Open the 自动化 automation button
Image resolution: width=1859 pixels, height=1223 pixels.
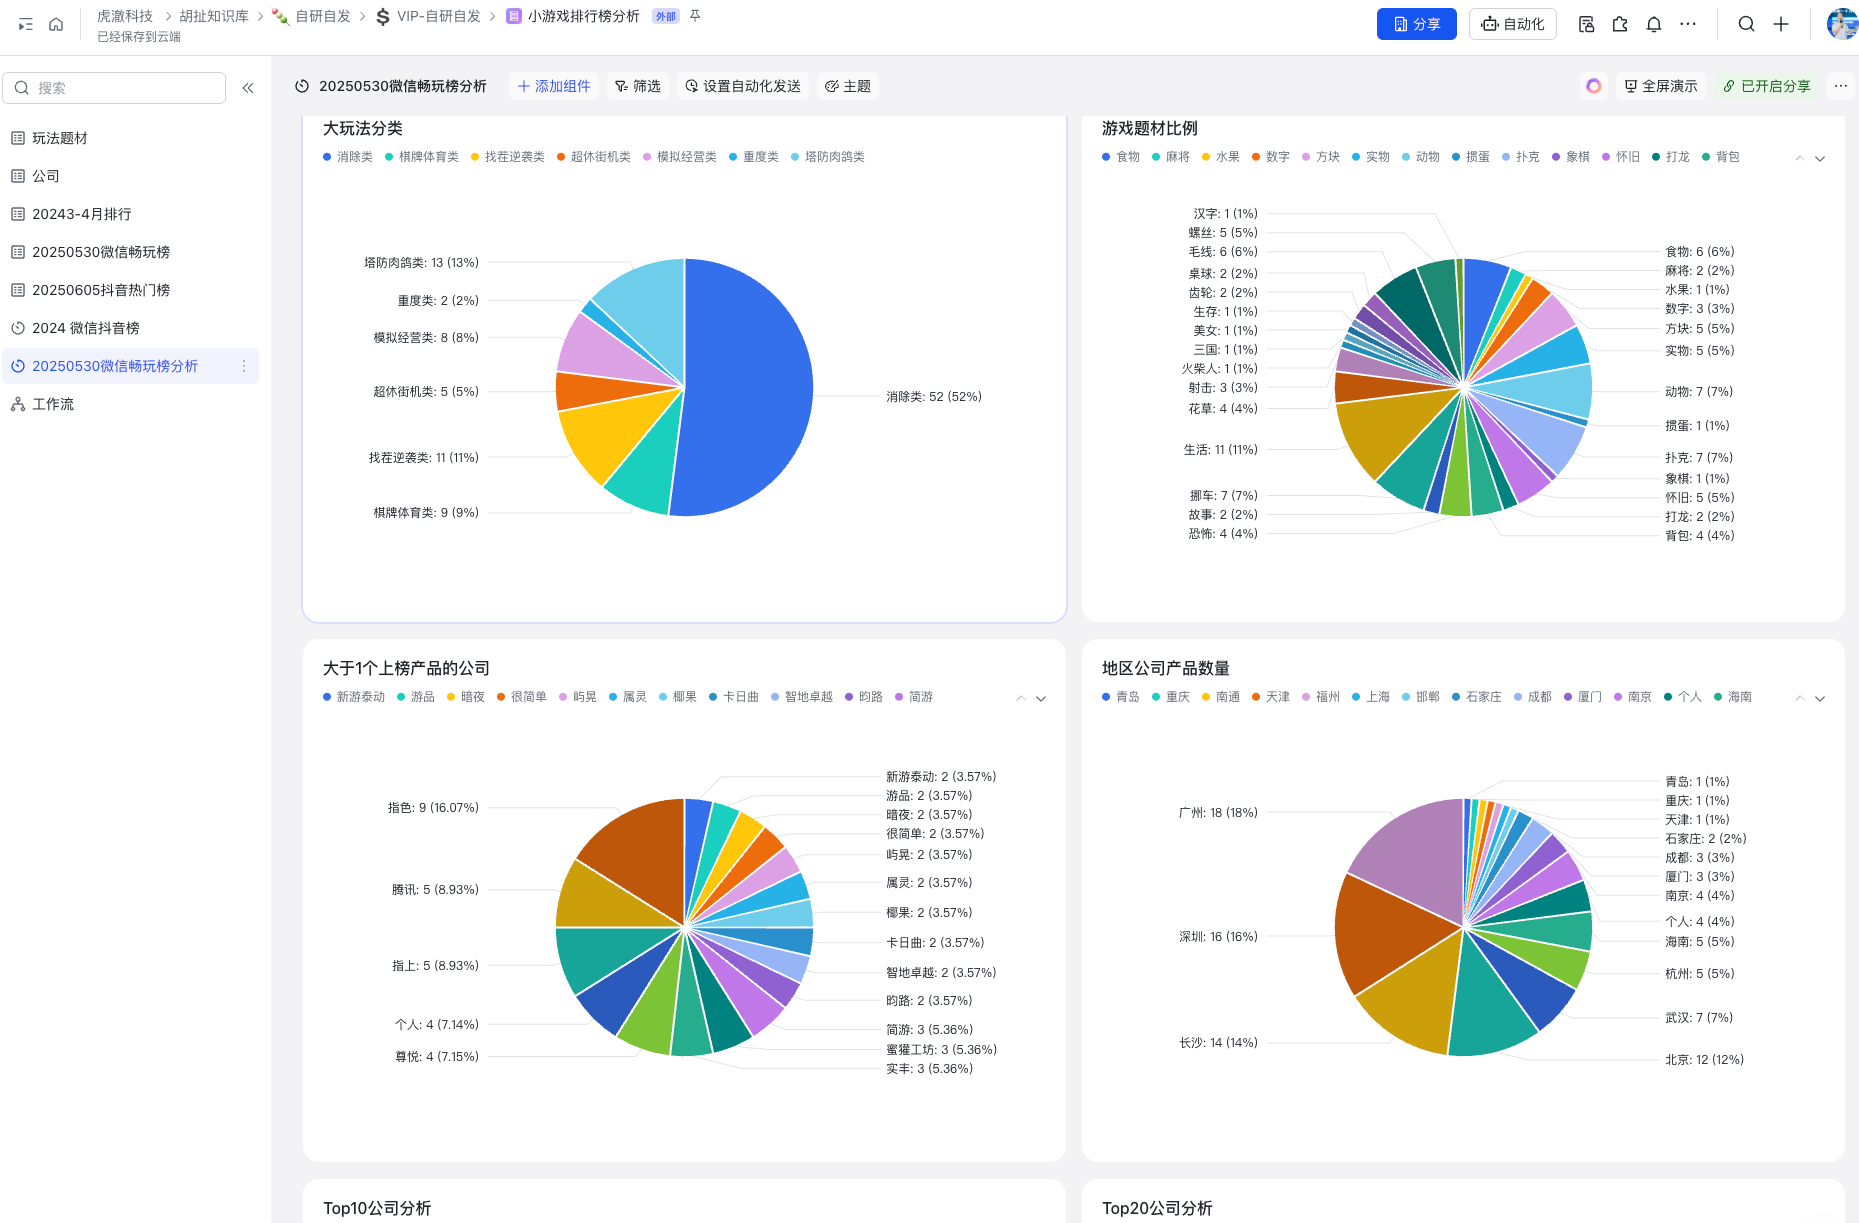(1513, 24)
